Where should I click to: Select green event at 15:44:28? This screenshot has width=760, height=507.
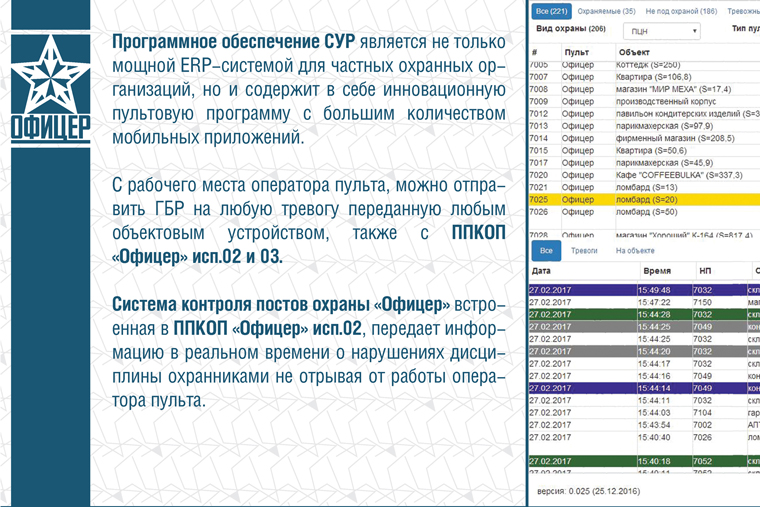[644, 314]
